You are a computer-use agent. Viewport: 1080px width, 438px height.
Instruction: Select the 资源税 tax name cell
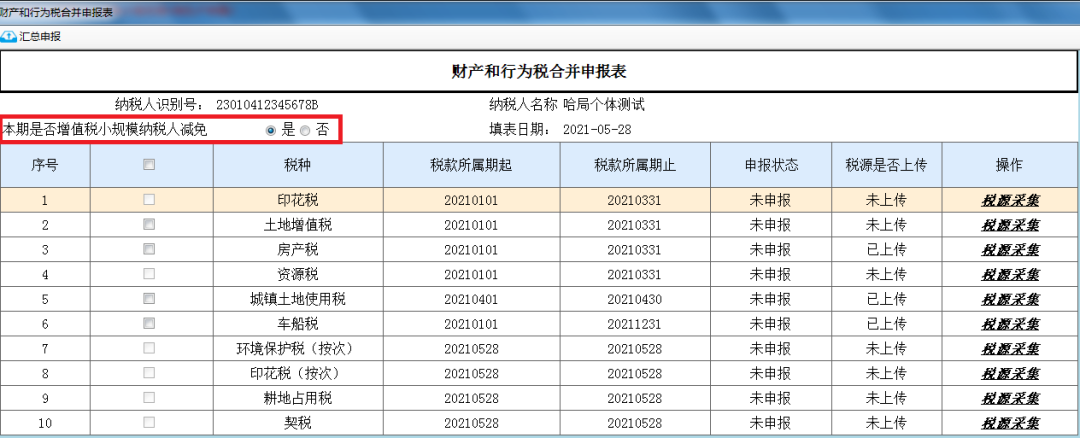tap(298, 275)
